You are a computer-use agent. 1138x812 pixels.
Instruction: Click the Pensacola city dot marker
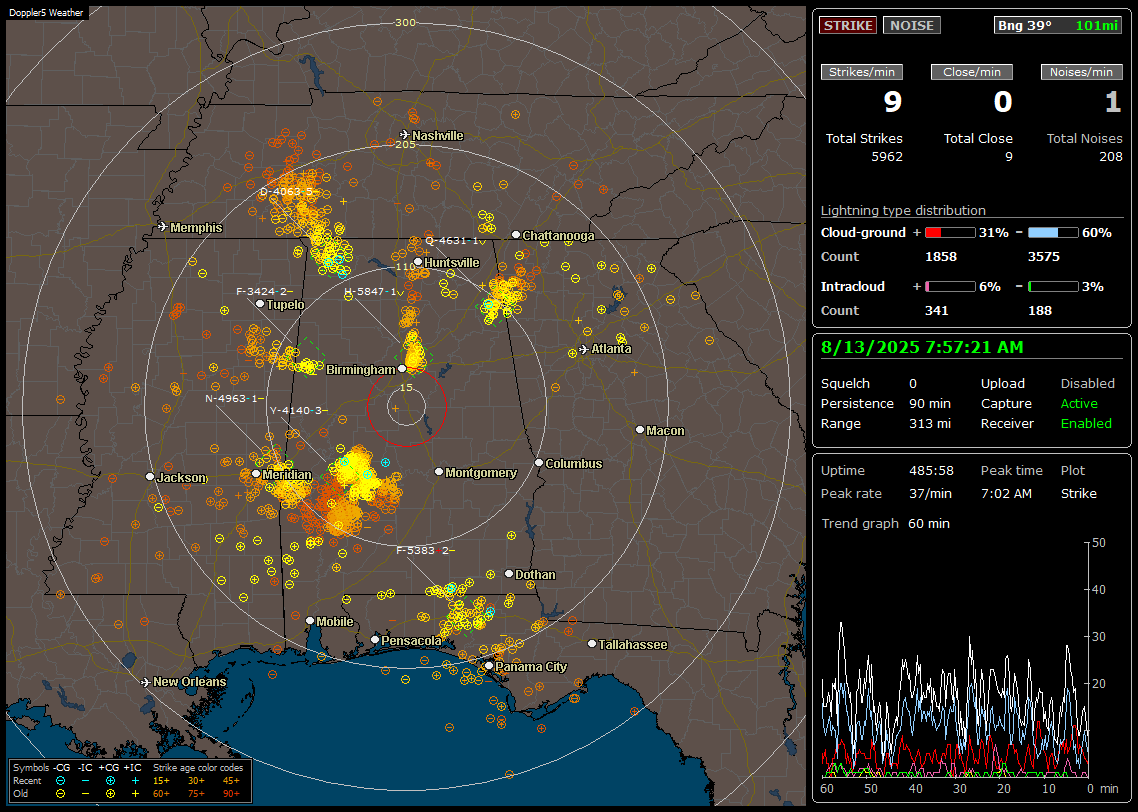[375, 640]
